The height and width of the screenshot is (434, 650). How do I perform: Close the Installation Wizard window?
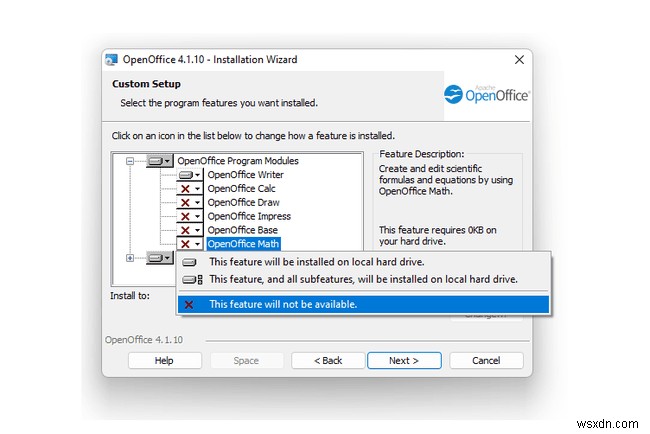[519, 60]
